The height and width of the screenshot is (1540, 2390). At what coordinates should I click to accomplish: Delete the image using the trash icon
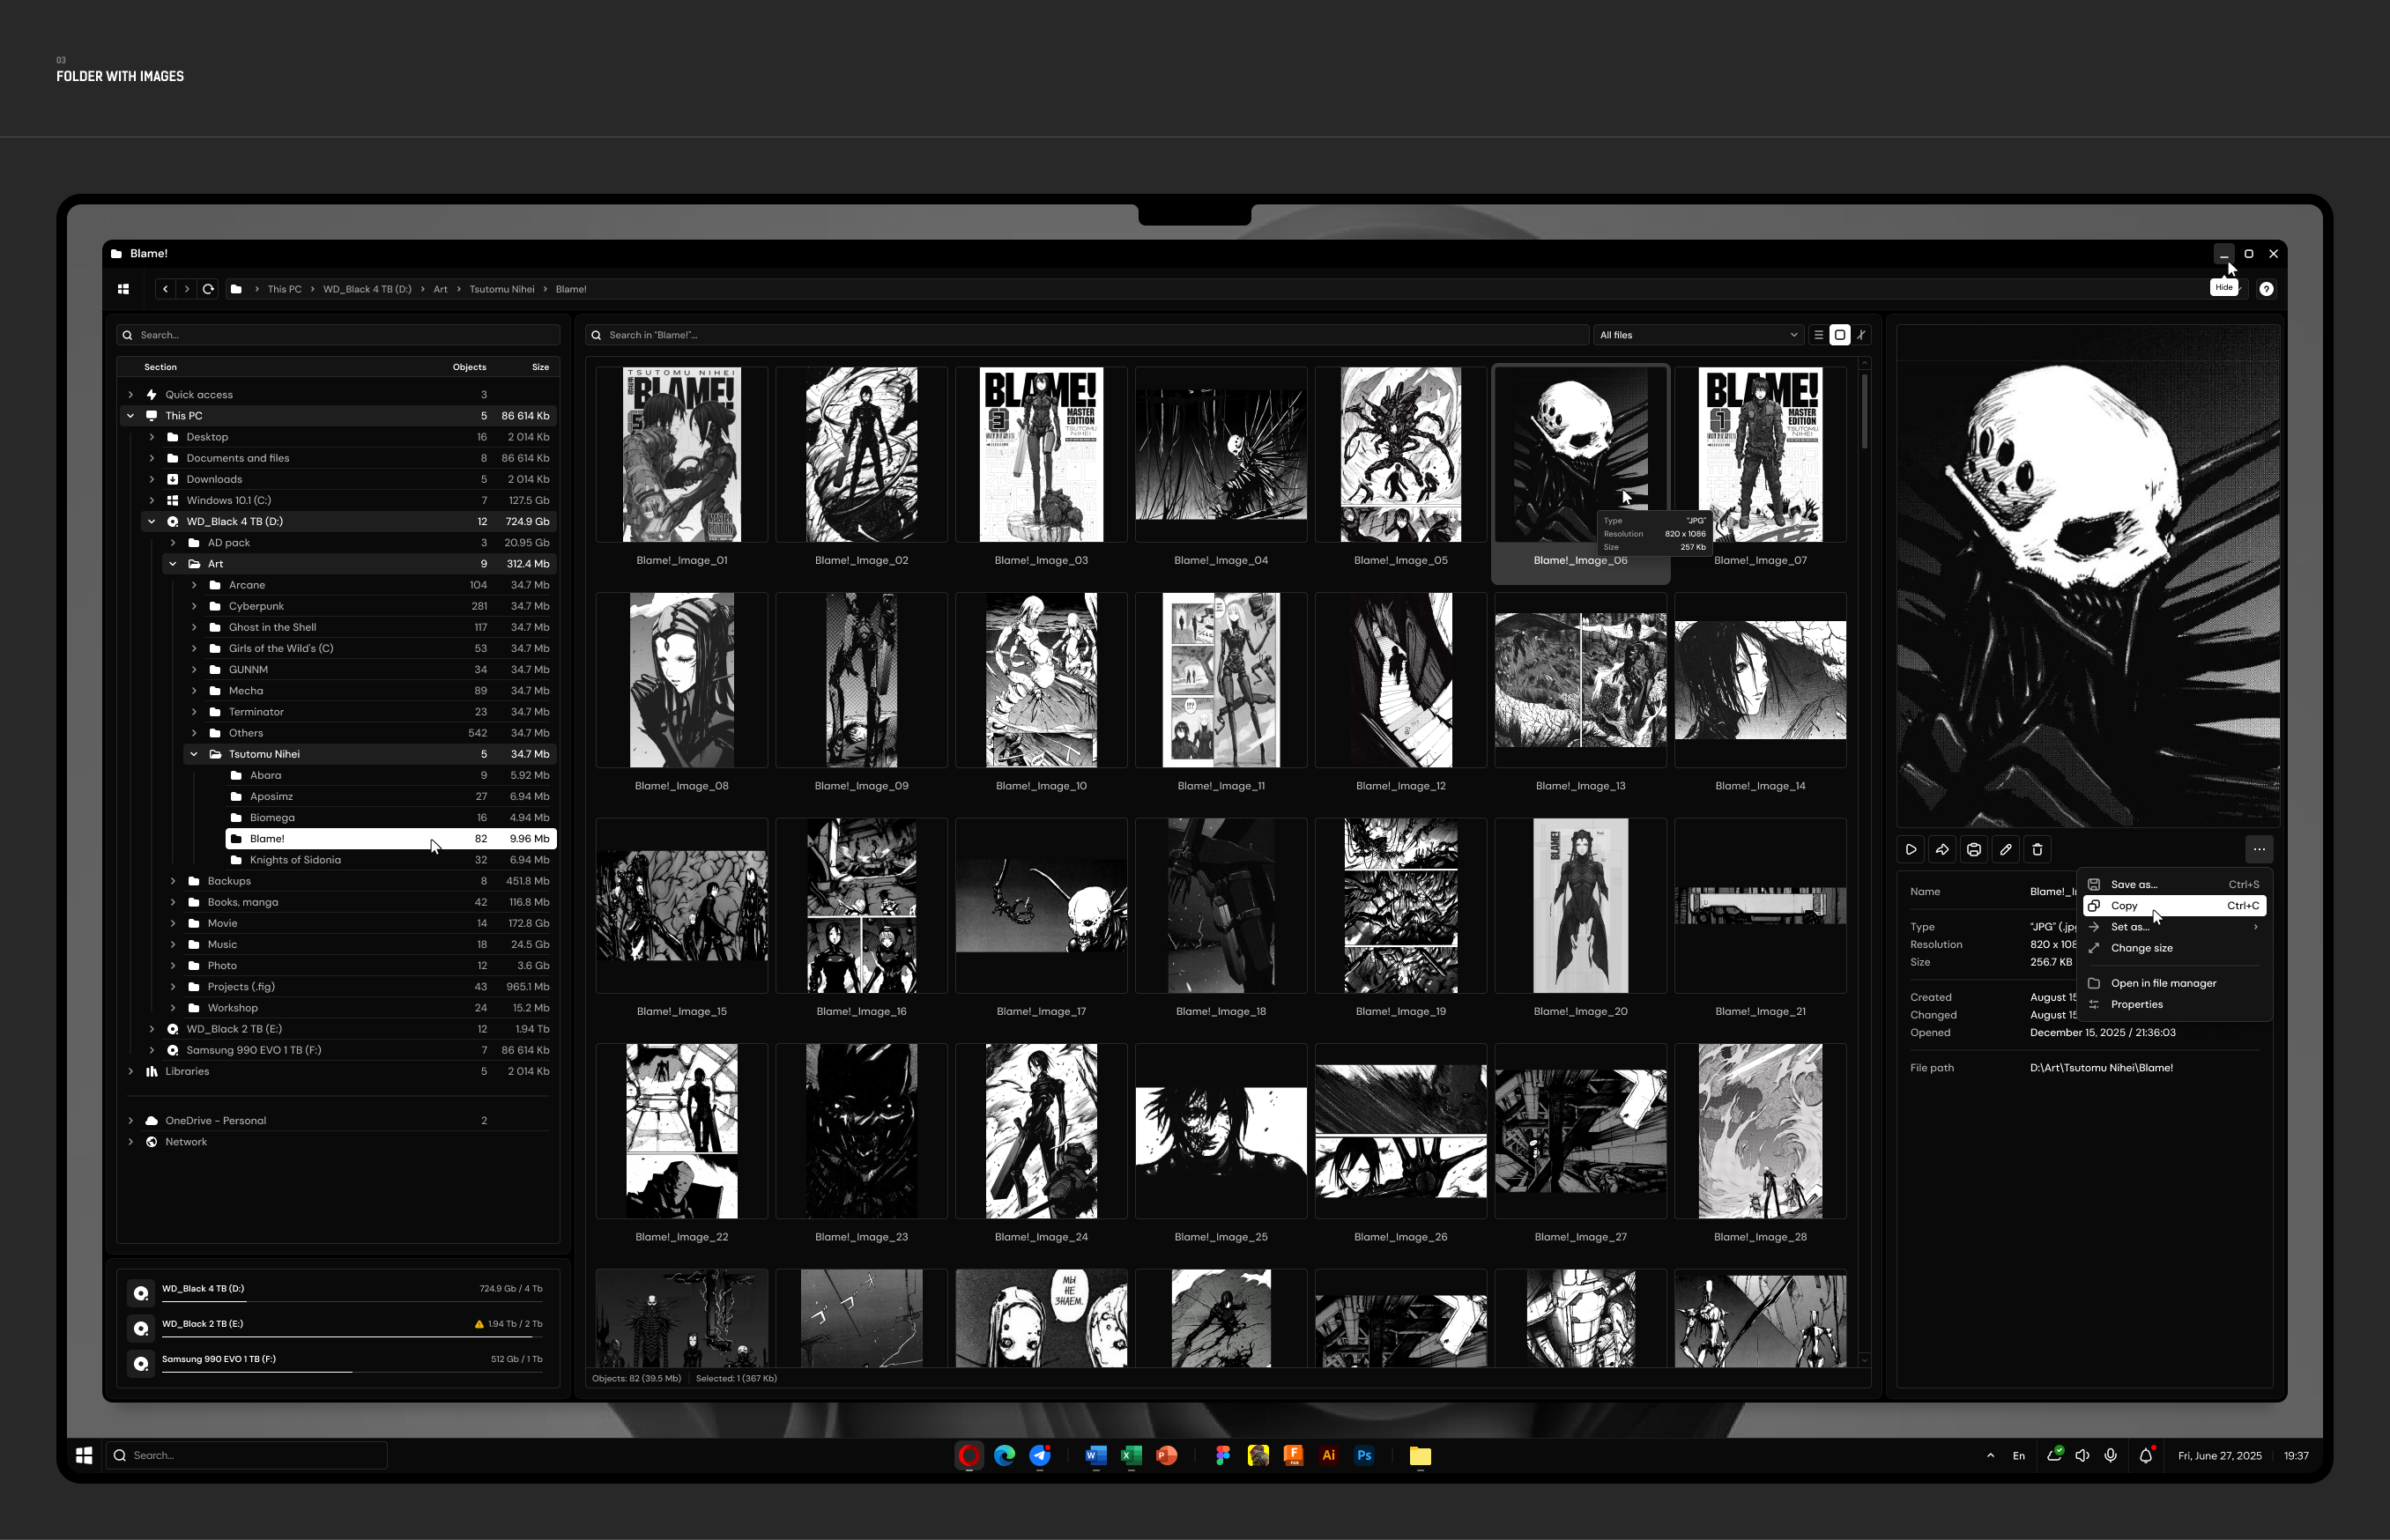tap(2037, 850)
